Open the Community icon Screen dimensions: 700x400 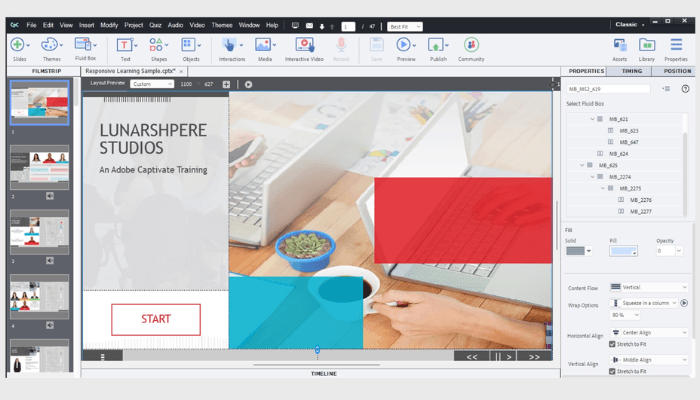[x=471, y=45]
